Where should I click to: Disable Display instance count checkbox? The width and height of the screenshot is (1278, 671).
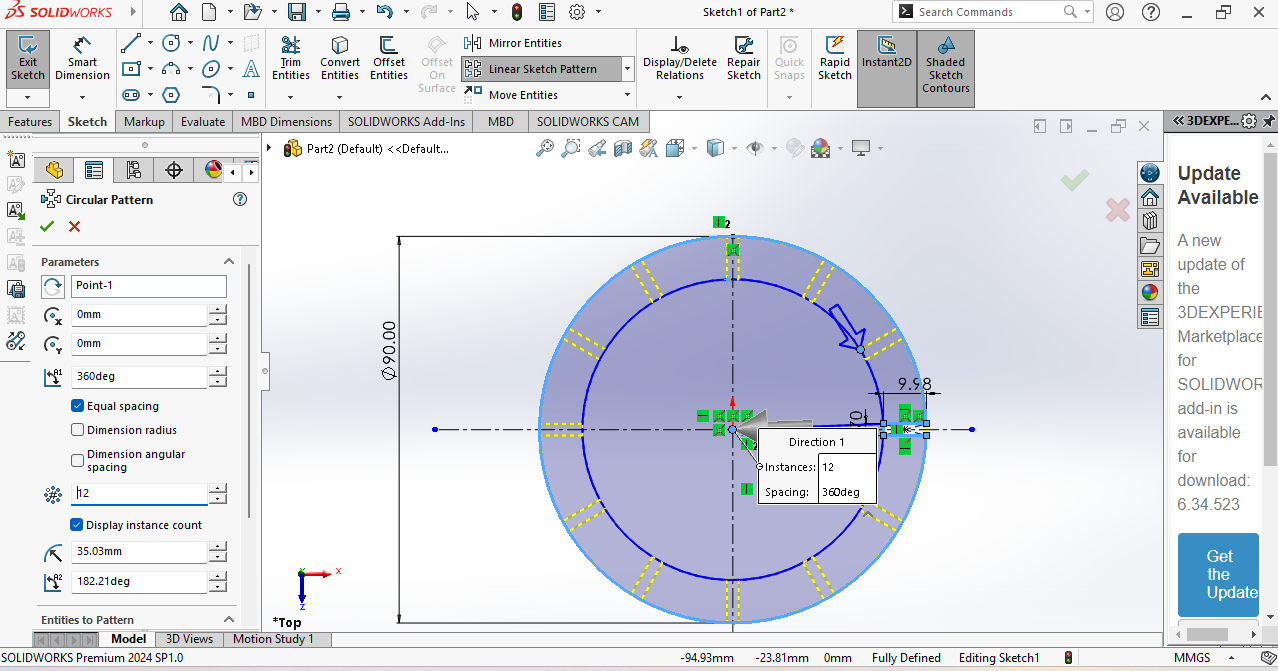point(77,525)
